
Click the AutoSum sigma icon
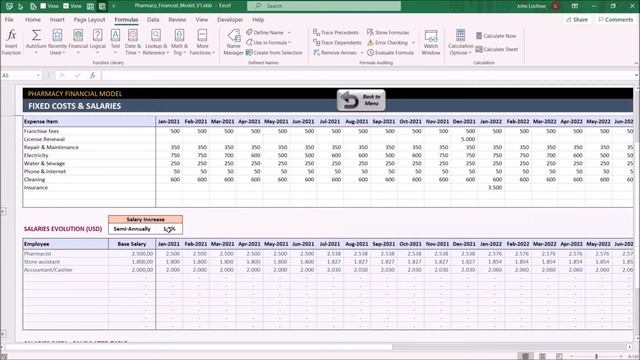click(36, 36)
